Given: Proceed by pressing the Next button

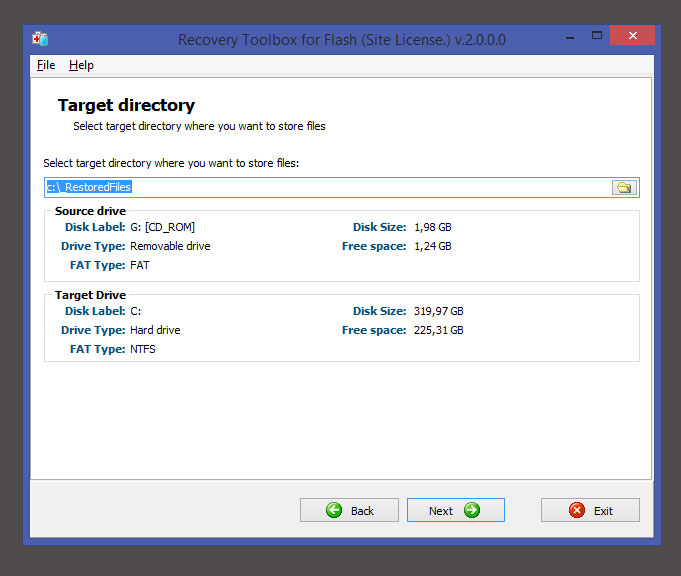Looking at the screenshot, I should pos(455,510).
